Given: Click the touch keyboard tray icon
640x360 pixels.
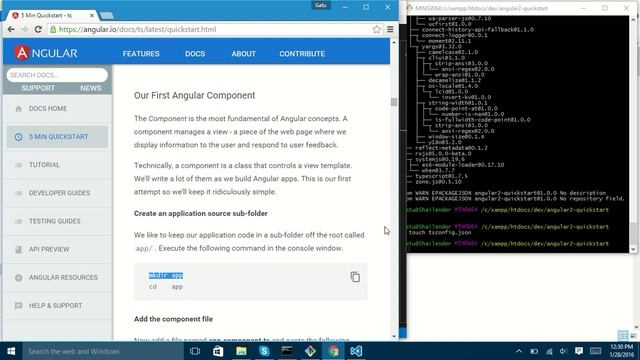Looking at the screenshot, I should (x=596, y=351).
